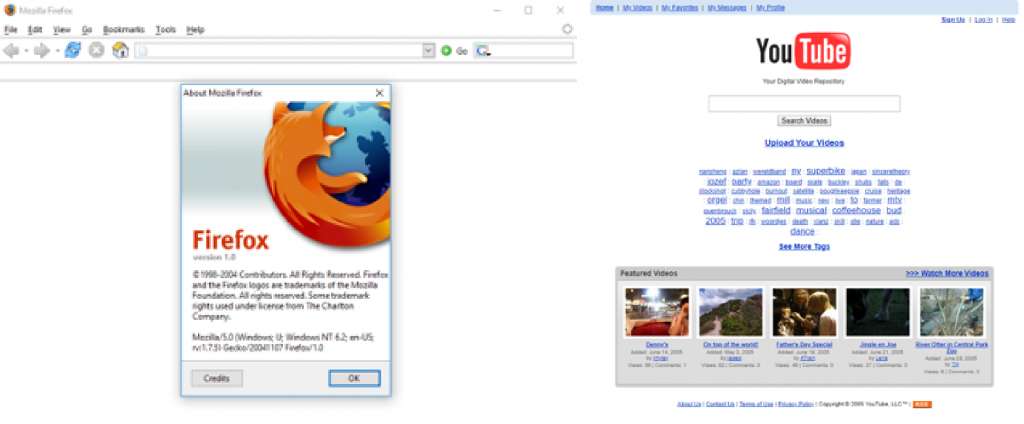Click My Messages in the YouTube navigation
The height and width of the screenshot is (424, 1024).
[x=727, y=8]
